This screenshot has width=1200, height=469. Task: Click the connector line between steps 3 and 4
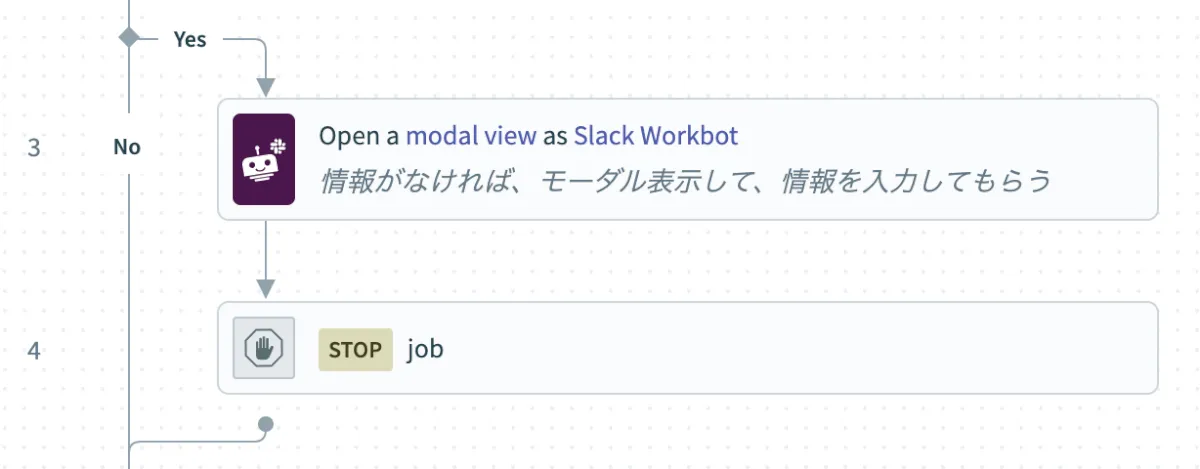(265, 250)
